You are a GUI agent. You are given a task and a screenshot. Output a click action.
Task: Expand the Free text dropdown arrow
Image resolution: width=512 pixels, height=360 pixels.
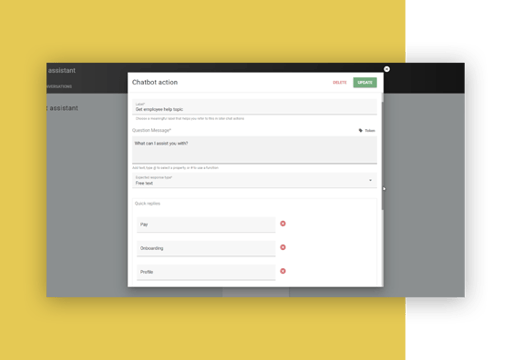(370, 180)
